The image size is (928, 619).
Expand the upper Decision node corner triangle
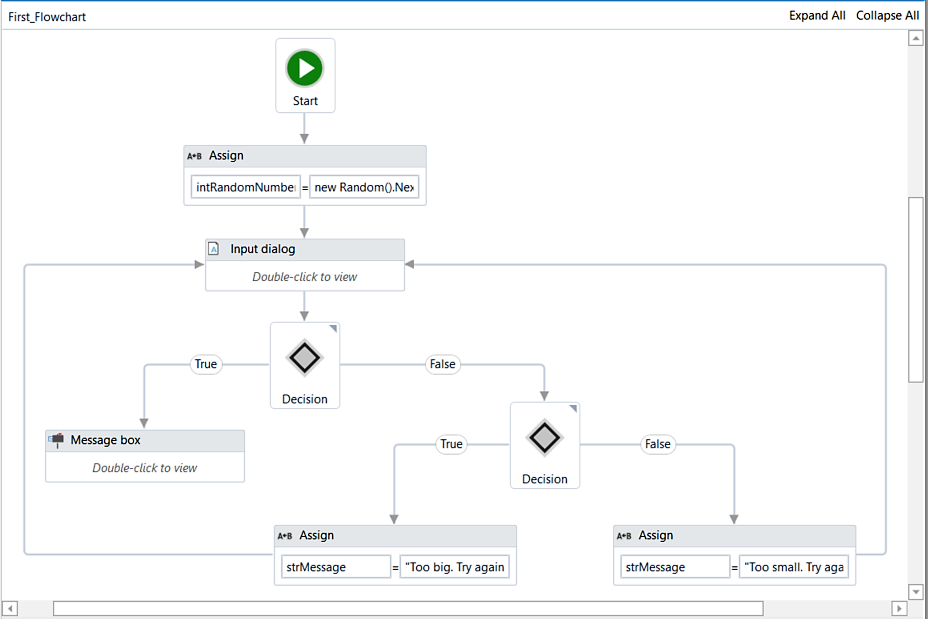(333, 328)
